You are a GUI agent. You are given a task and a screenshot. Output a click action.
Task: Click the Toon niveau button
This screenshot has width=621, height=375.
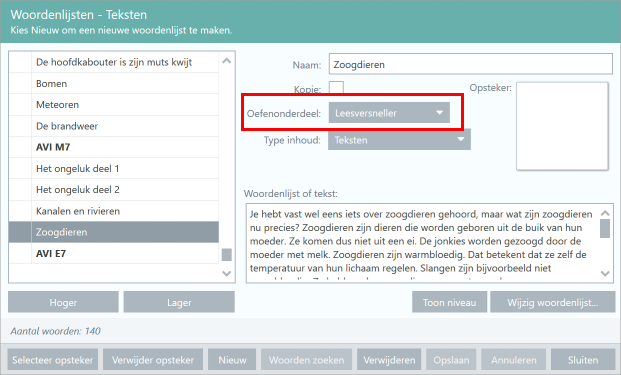(x=450, y=302)
